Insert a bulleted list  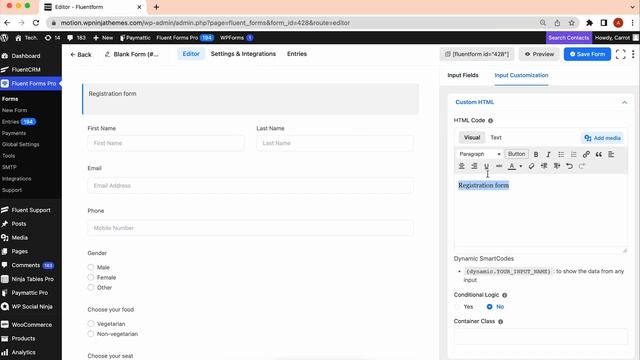[x=561, y=154]
